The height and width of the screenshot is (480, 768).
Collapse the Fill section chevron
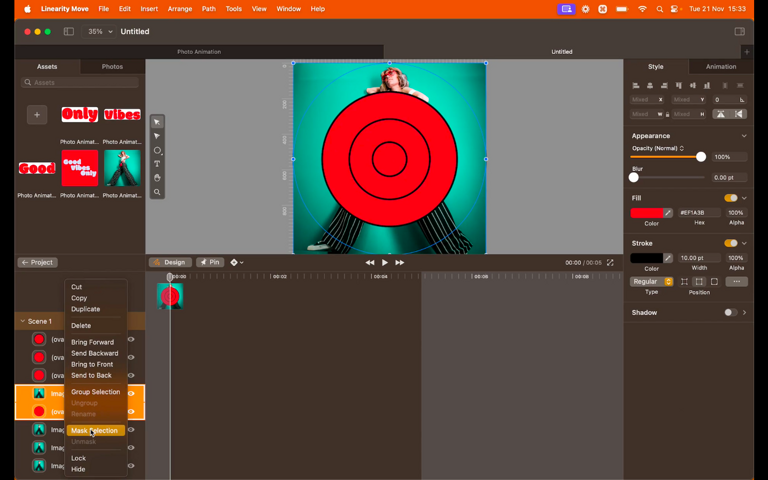[x=744, y=198]
